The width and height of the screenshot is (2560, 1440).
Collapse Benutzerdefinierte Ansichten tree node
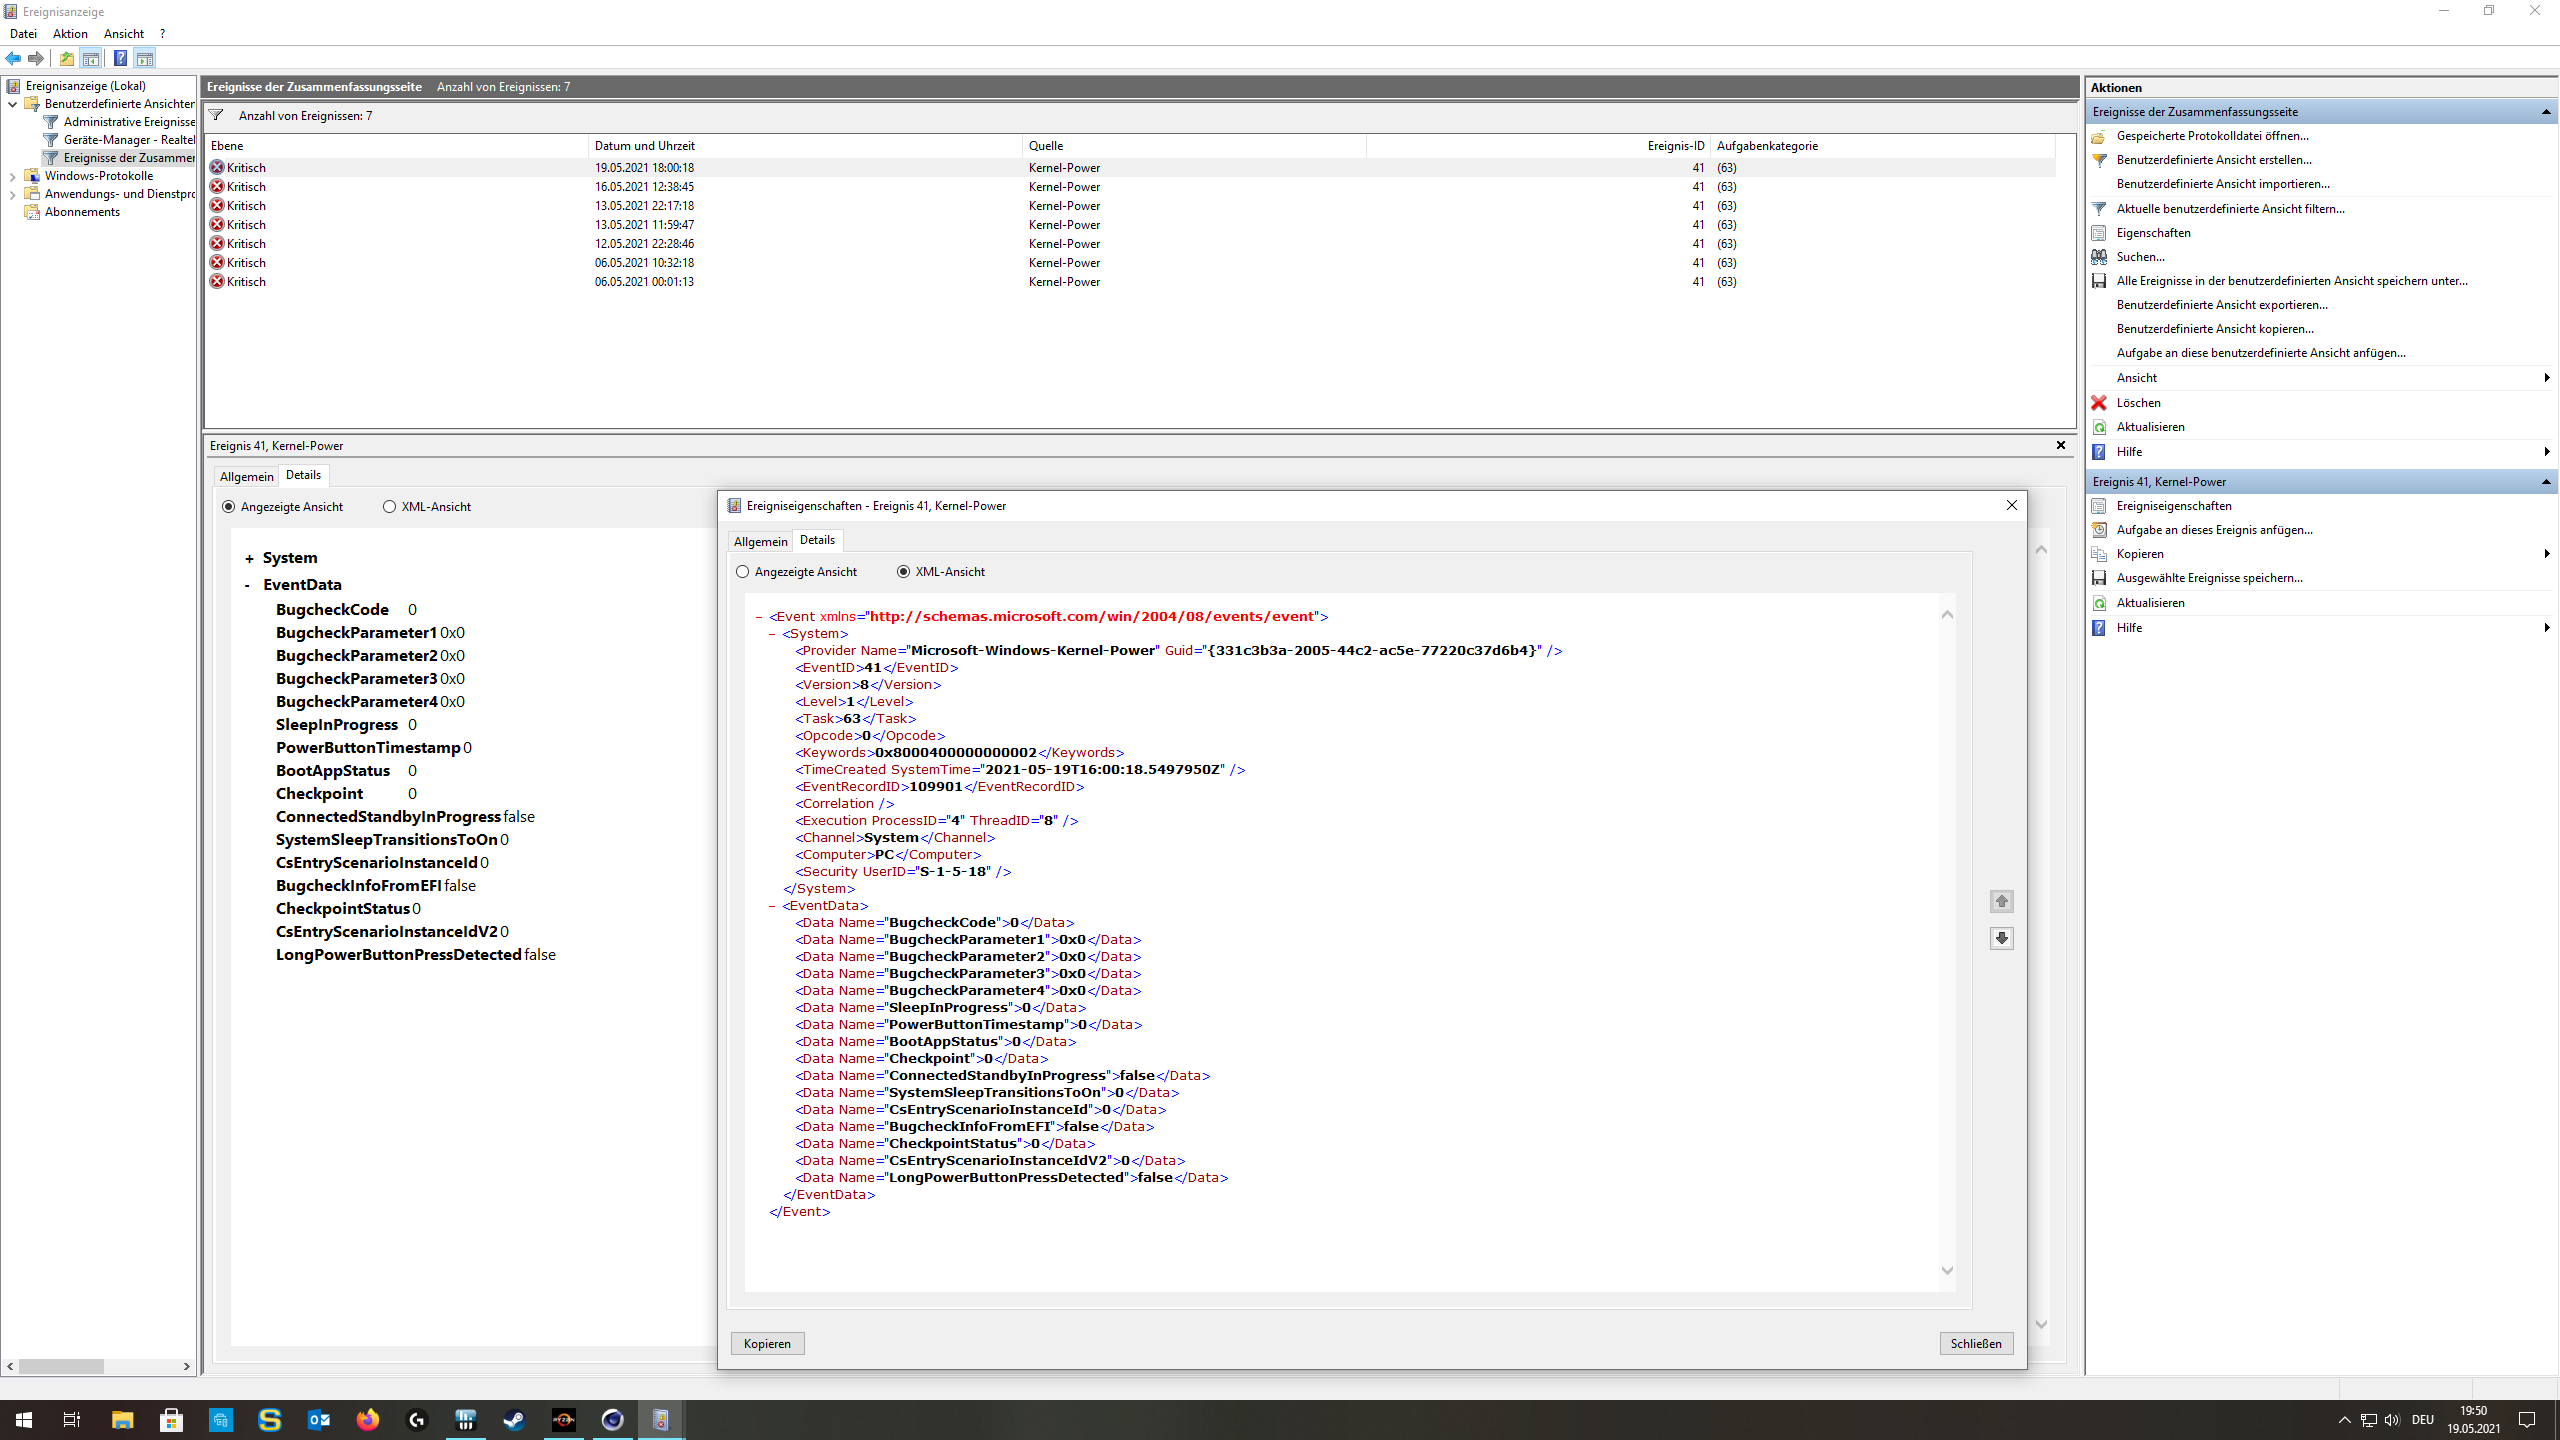tap(12, 104)
